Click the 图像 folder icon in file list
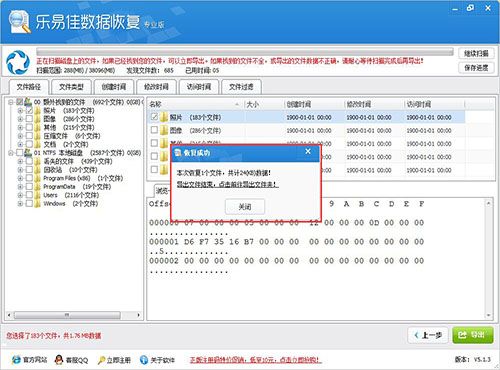Image resolution: width=500 pixels, height=370 pixels. (x=164, y=130)
